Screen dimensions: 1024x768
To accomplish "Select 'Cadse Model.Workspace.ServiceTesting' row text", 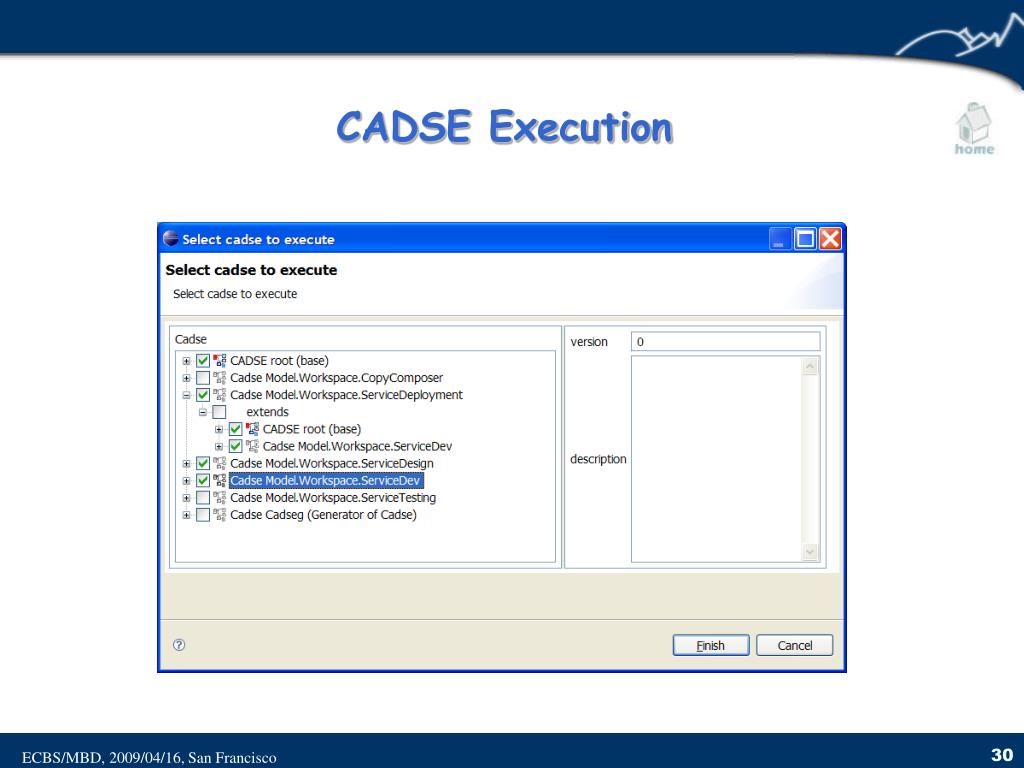I will pos(333,498).
